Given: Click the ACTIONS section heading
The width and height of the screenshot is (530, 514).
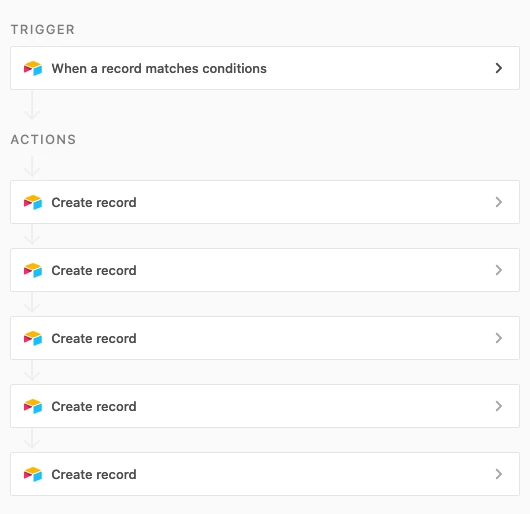Looking at the screenshot, I should (43, 140).
